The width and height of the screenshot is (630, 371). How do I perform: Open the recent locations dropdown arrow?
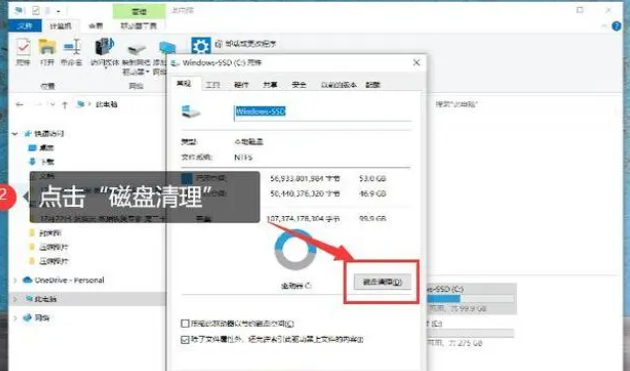[52, 105]
